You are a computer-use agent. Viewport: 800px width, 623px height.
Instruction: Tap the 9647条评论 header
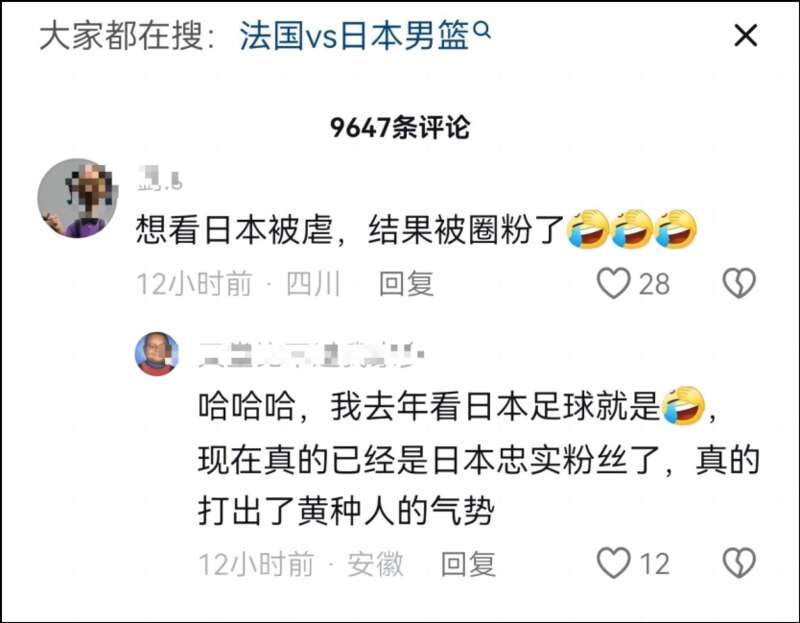[399, 127]
